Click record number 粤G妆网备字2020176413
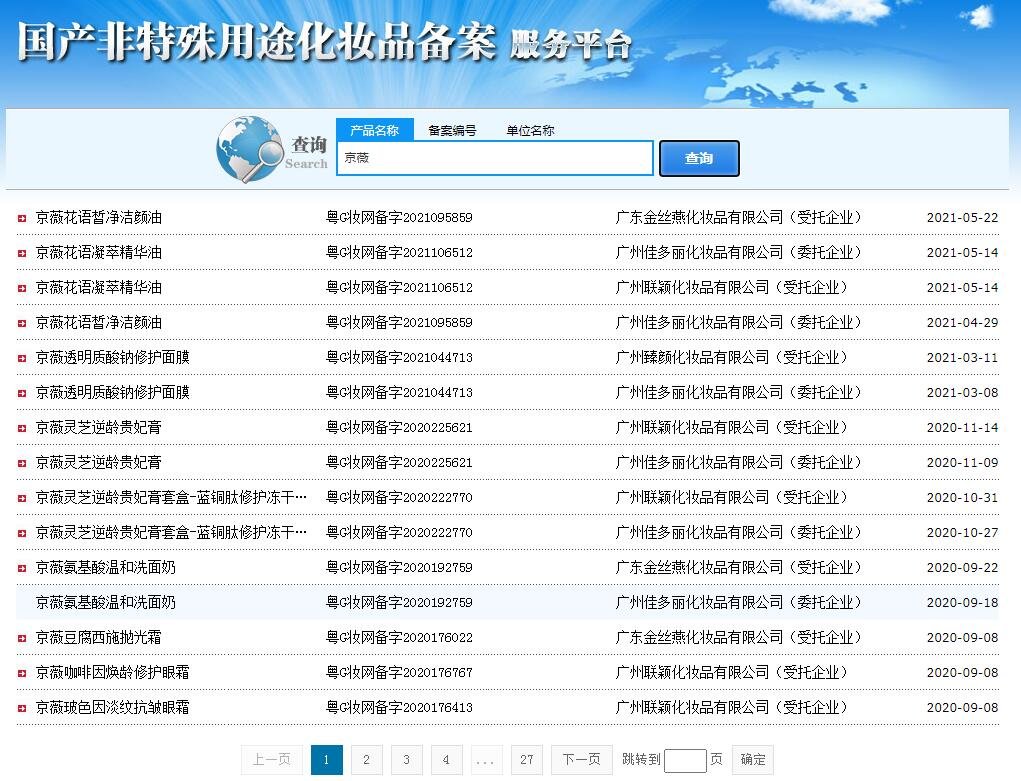1021x781 pixels. tap(399, 708)
